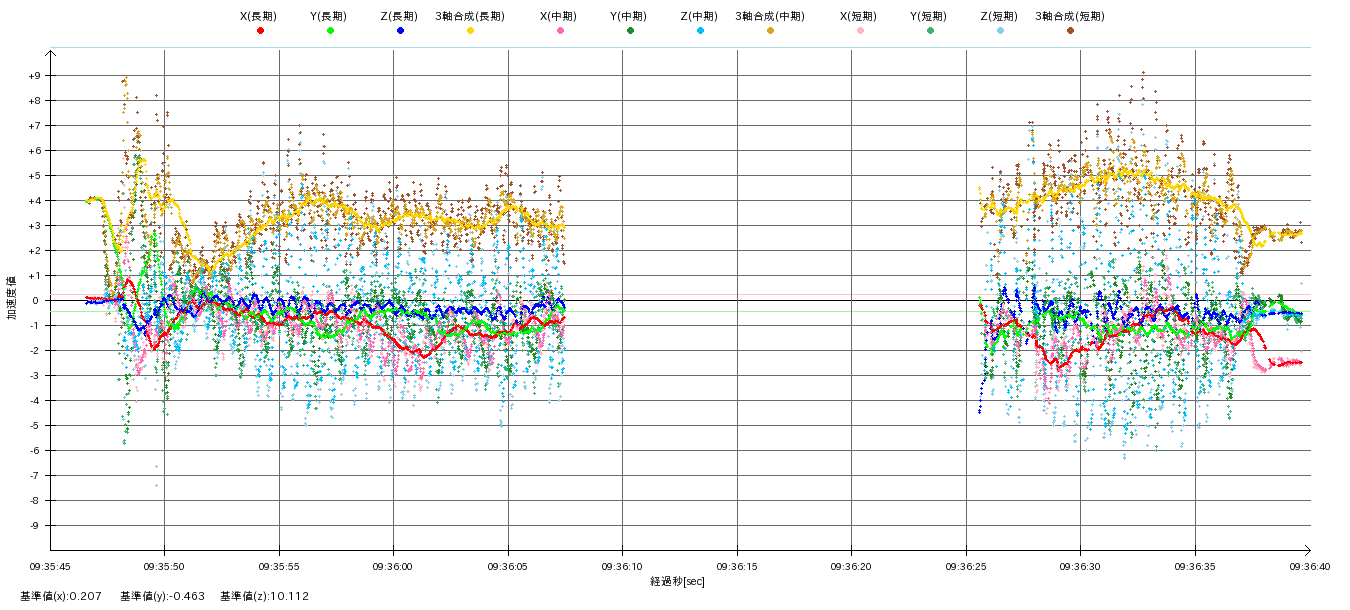Select the 09:35:45 time axis tick label
Image resolution: width=1350 pixels, height=610 pixels.
click(x=50, y=565)
